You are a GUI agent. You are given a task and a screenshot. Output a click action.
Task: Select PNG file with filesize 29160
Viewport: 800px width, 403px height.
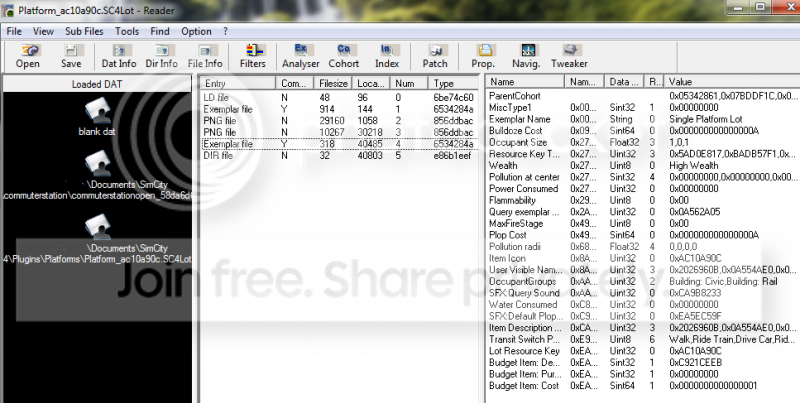tap(339, 121)
